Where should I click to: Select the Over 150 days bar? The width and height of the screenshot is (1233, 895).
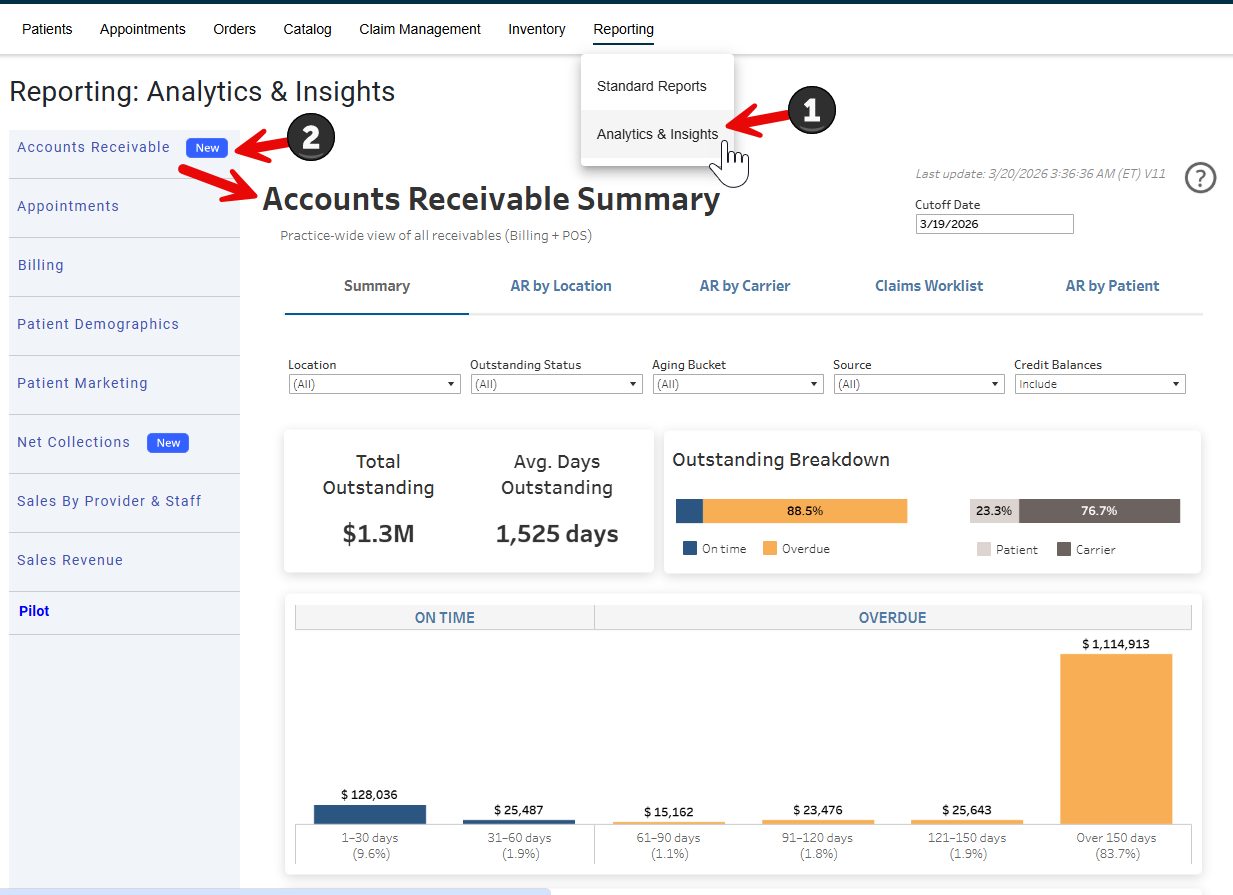click(1115, 738)
